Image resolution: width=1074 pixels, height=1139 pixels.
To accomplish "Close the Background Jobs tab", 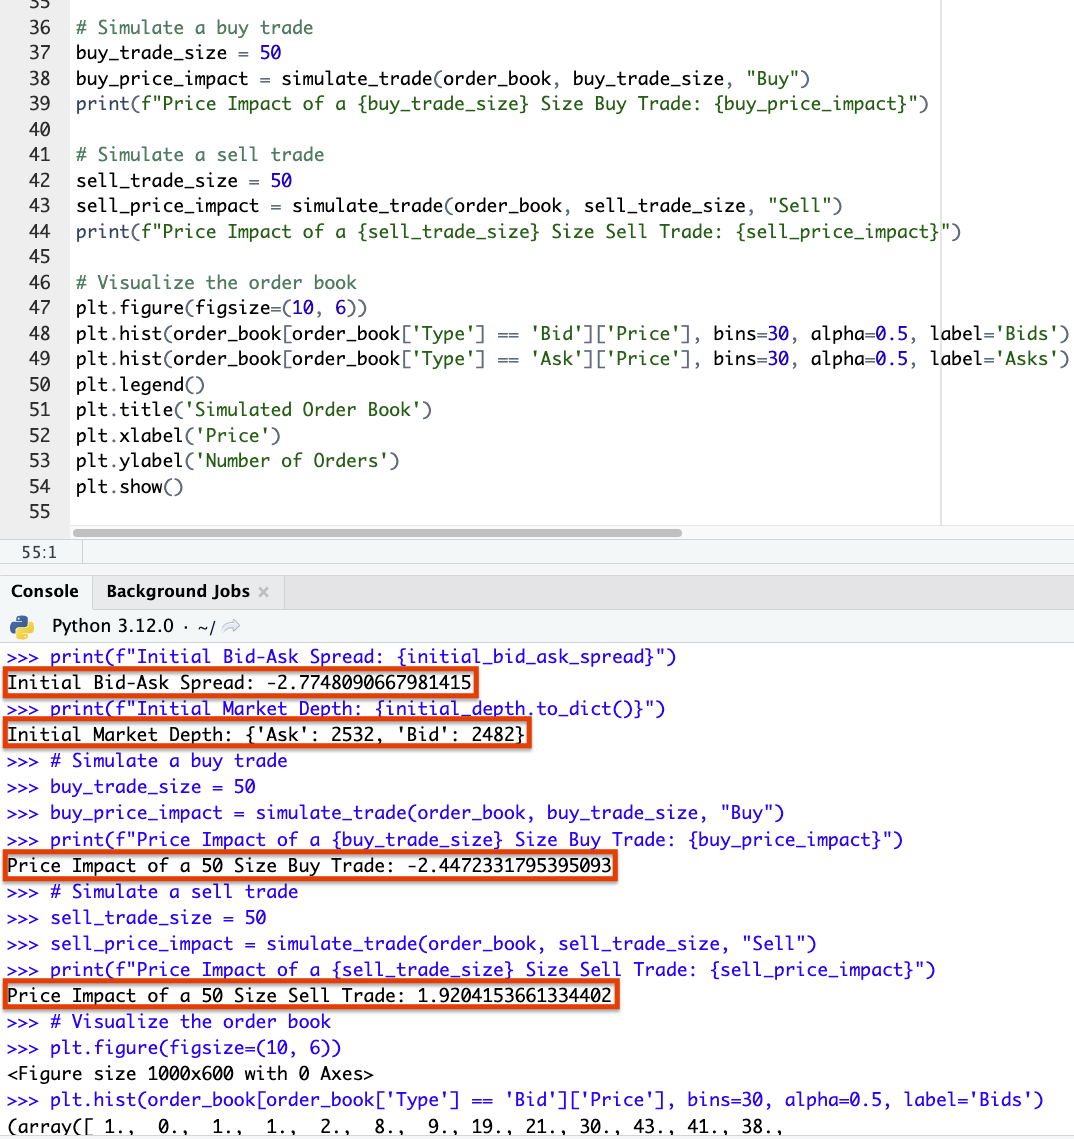I will point(264,592).
